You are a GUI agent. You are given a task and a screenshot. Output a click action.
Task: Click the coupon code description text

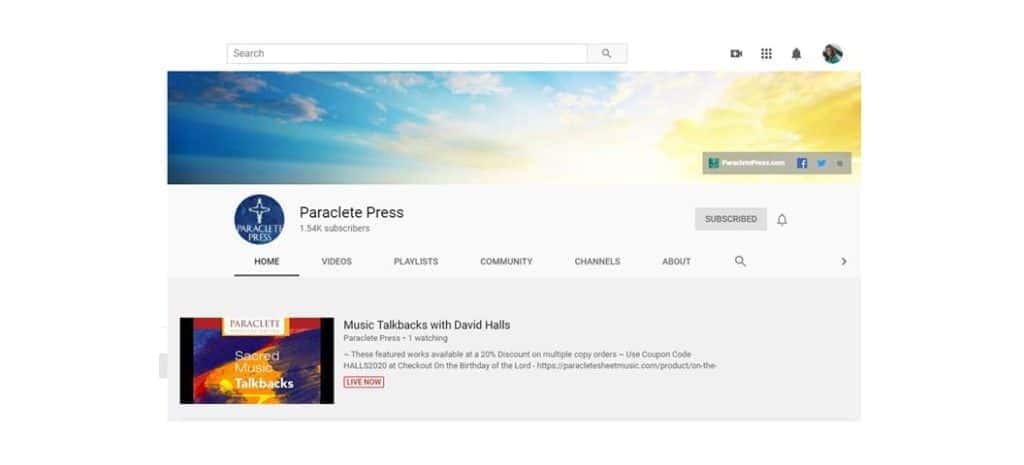[530, 360]
